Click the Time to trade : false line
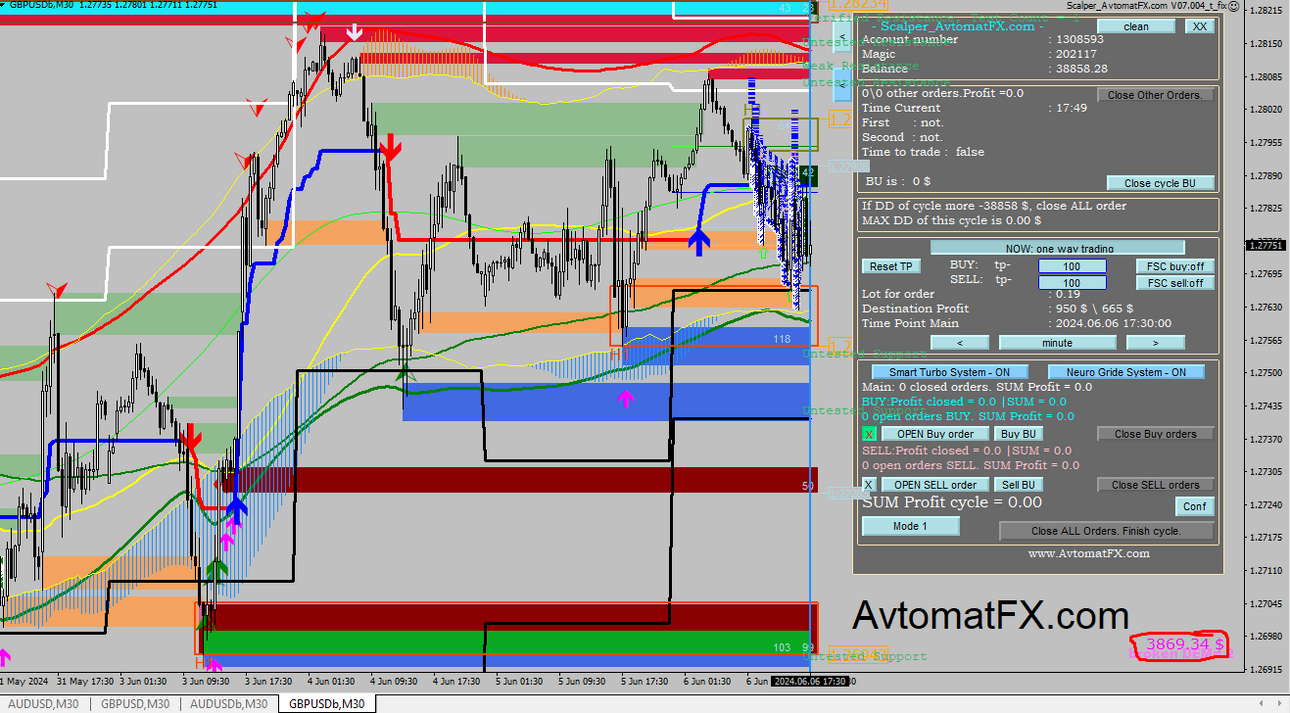The image size is (1290, 713). click(923, 152)
